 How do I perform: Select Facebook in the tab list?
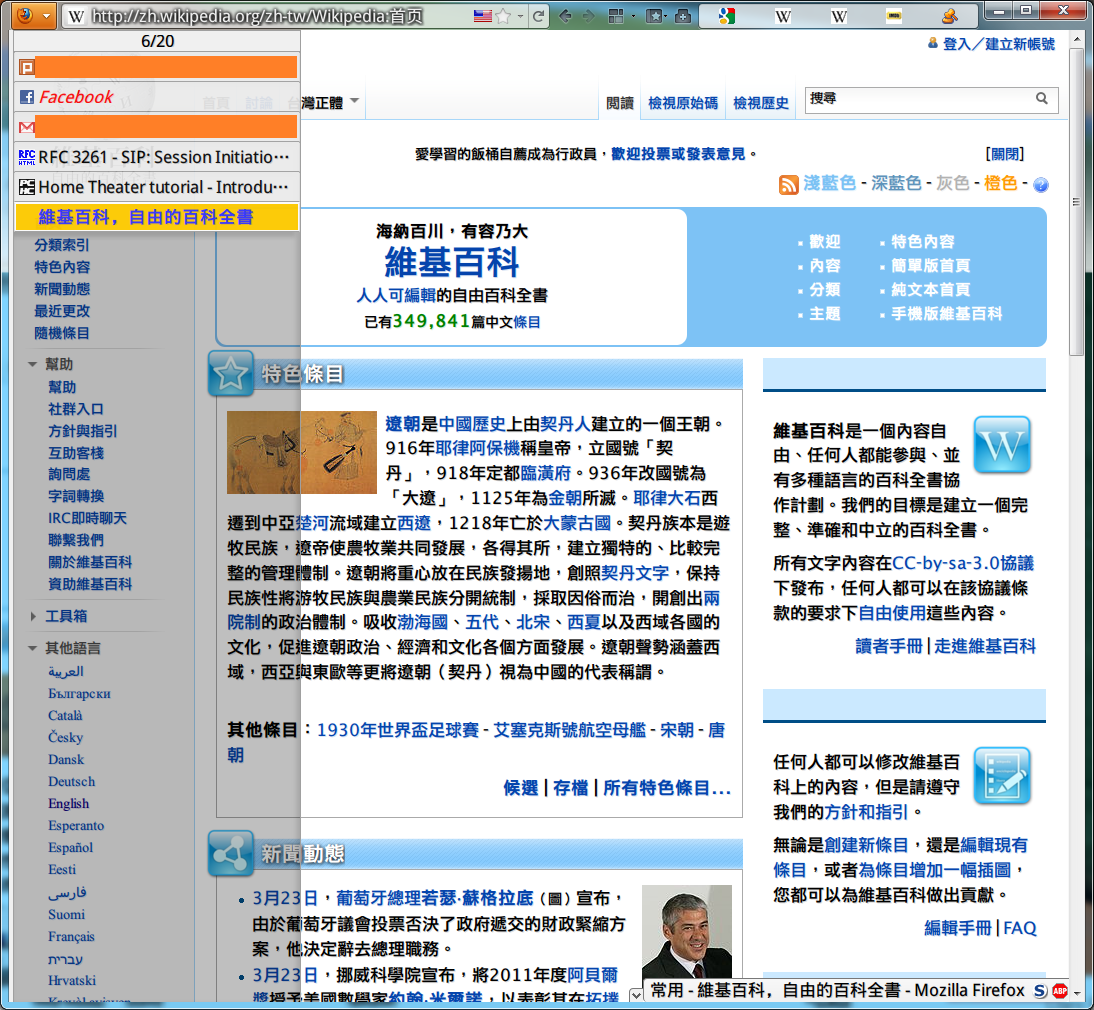tap(158, 97)
